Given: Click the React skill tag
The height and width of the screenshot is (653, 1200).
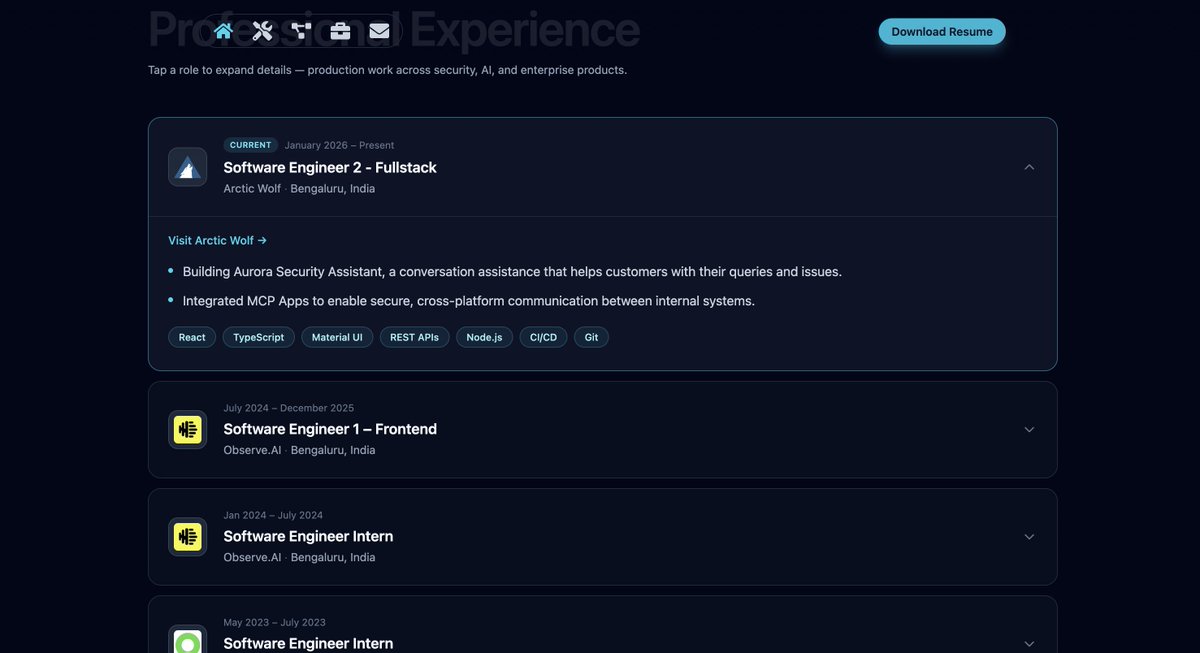Looking at the screenshot, I should coord(192,337).
